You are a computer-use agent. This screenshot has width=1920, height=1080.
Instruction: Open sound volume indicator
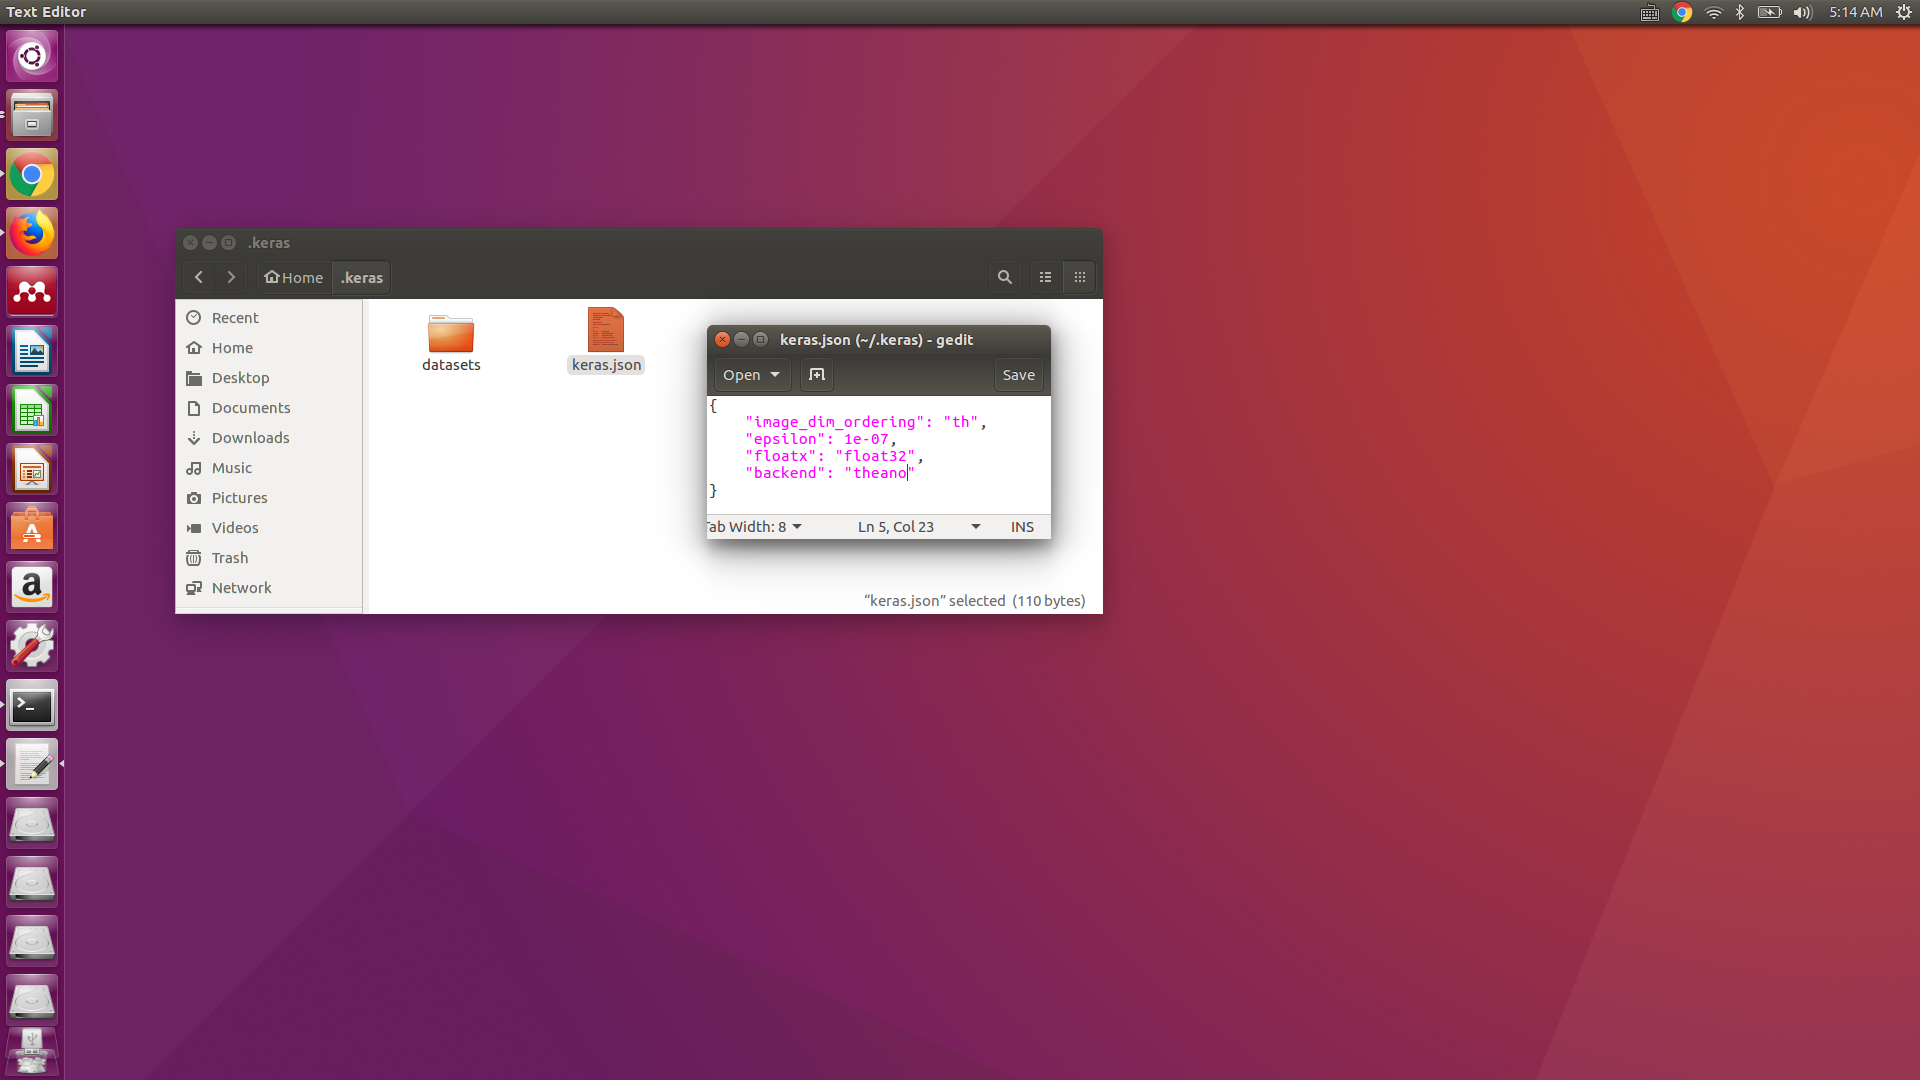click(1803, 12)
